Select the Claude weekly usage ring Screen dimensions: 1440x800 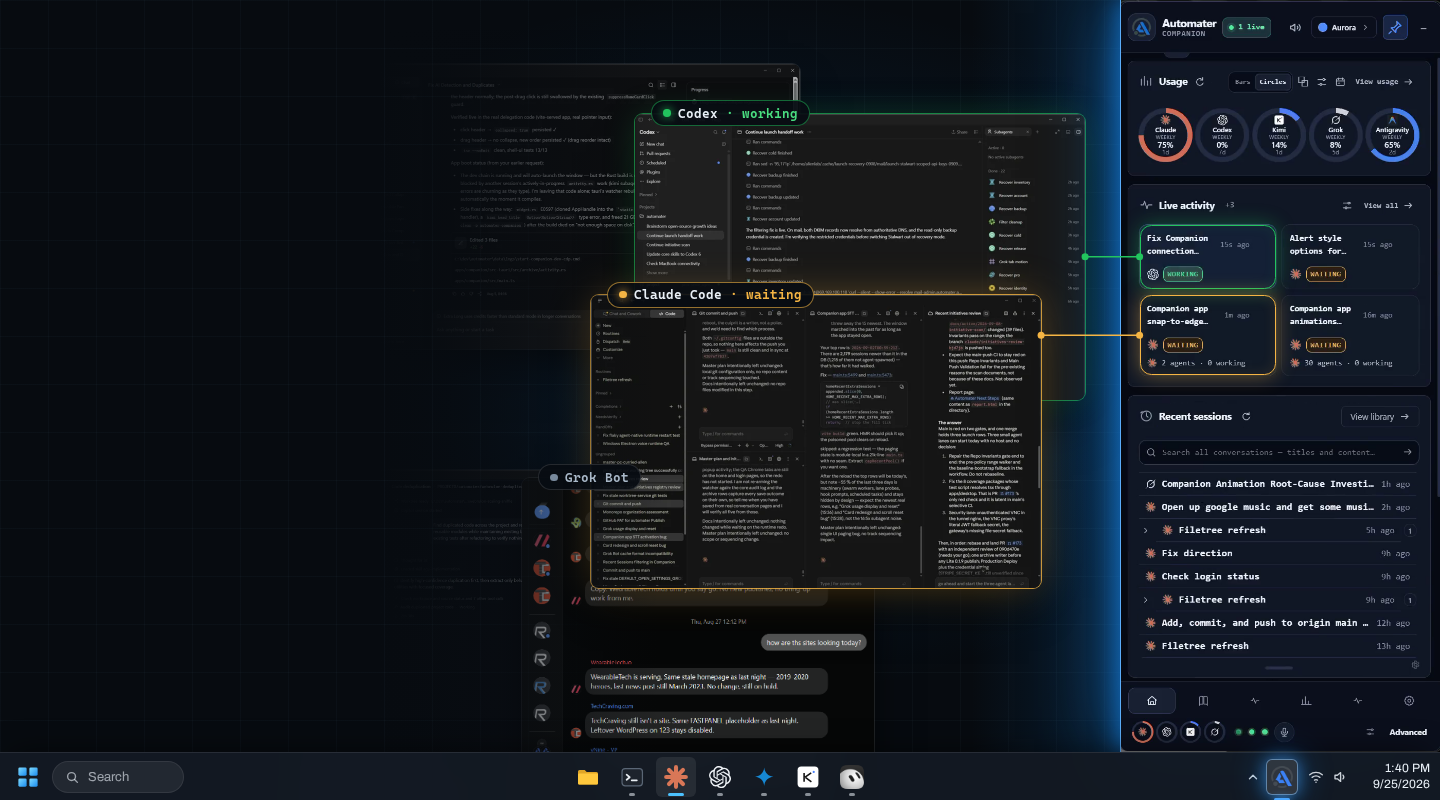1165,135
